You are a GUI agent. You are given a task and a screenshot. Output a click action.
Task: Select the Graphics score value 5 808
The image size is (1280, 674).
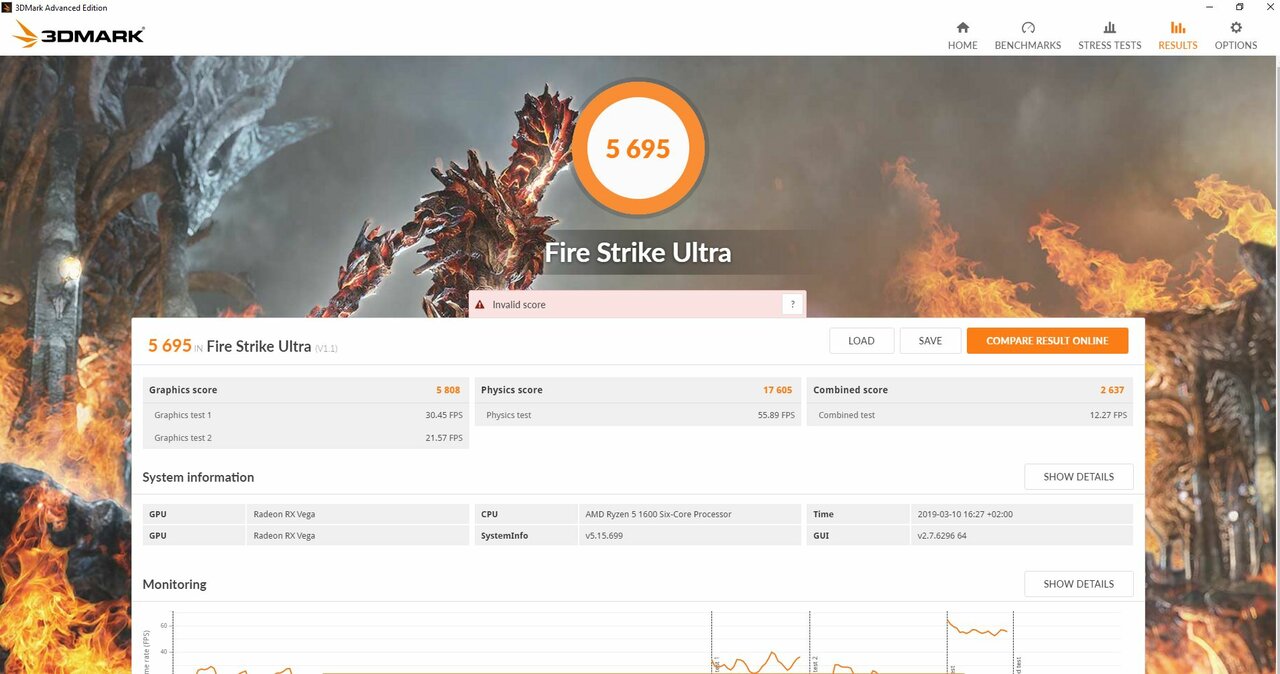(448, 390)
